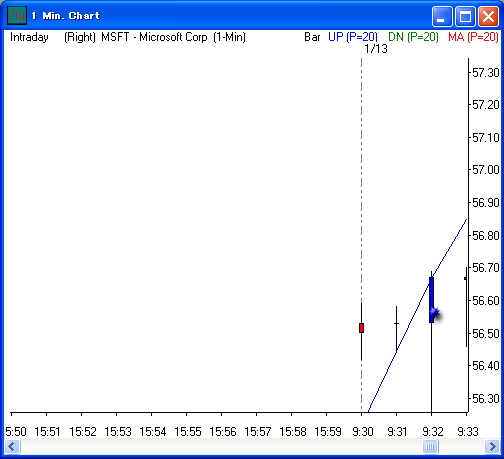Click the DN (P=20) indicator label
Image resolution: width=504 pixels, height=459 pixels.
coord(413,37)
